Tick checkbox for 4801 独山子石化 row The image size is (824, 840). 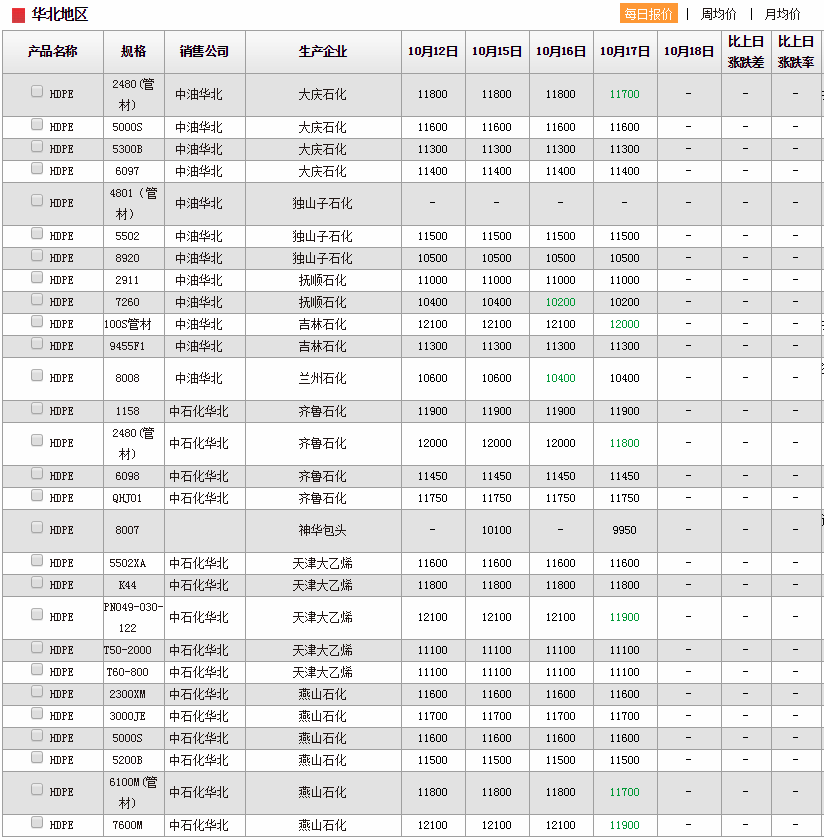(x=36, y=200)
